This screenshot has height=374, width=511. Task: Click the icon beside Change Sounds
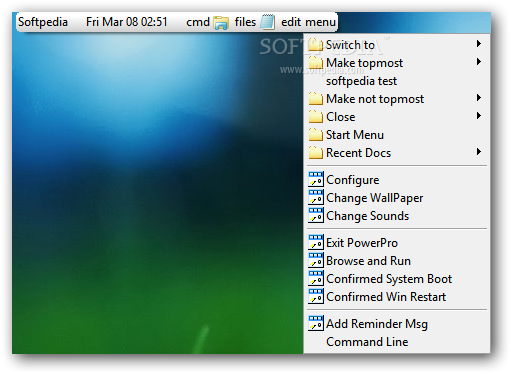coord(316,215)
